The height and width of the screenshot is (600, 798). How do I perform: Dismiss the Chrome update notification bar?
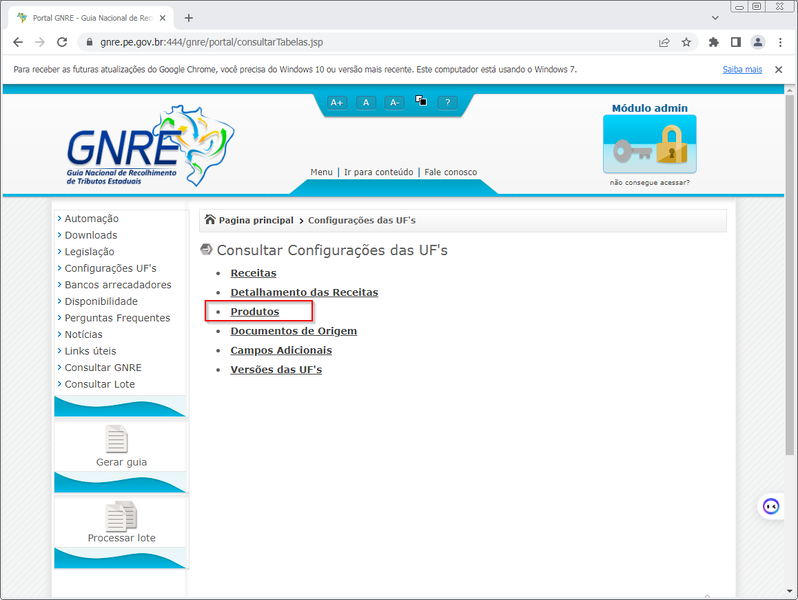click(779, 70)
